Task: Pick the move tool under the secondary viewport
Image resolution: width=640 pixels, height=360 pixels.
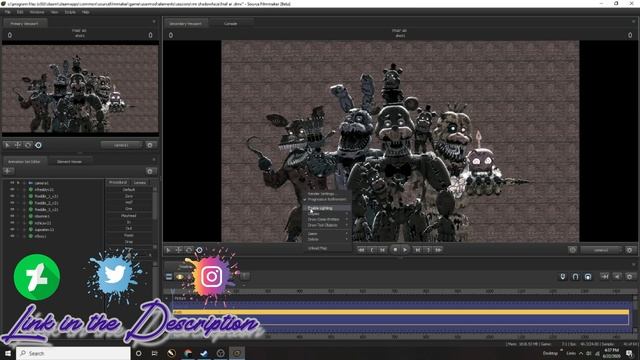Action: pyautogui.click(x=178, y=250)
